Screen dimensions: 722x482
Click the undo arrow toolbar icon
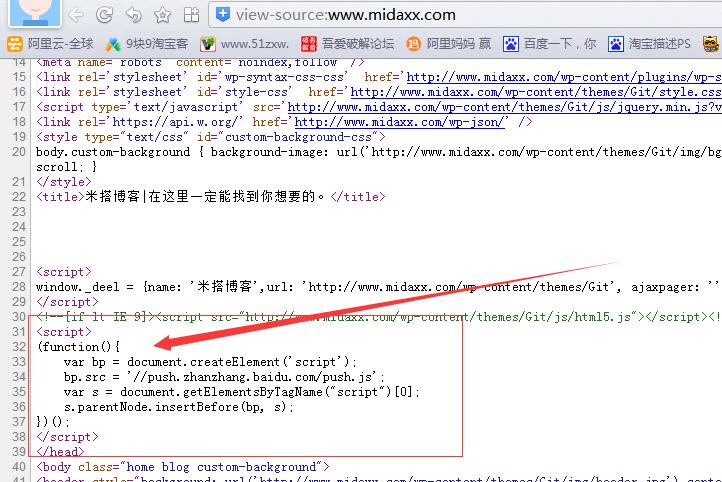134,15
